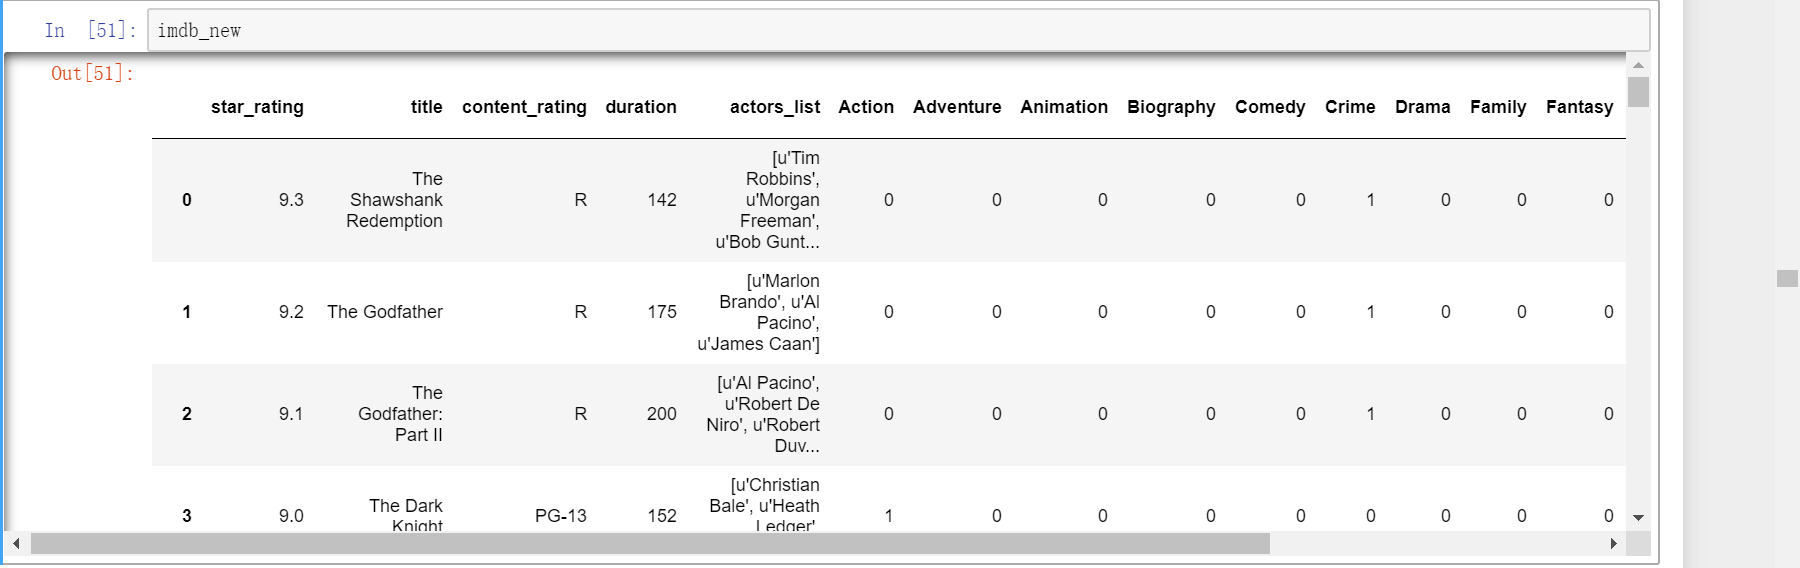Screen dimensions: 1800x568
Task: Select row index 2 label
Action: pyautogui.click(x=187, y=414)
